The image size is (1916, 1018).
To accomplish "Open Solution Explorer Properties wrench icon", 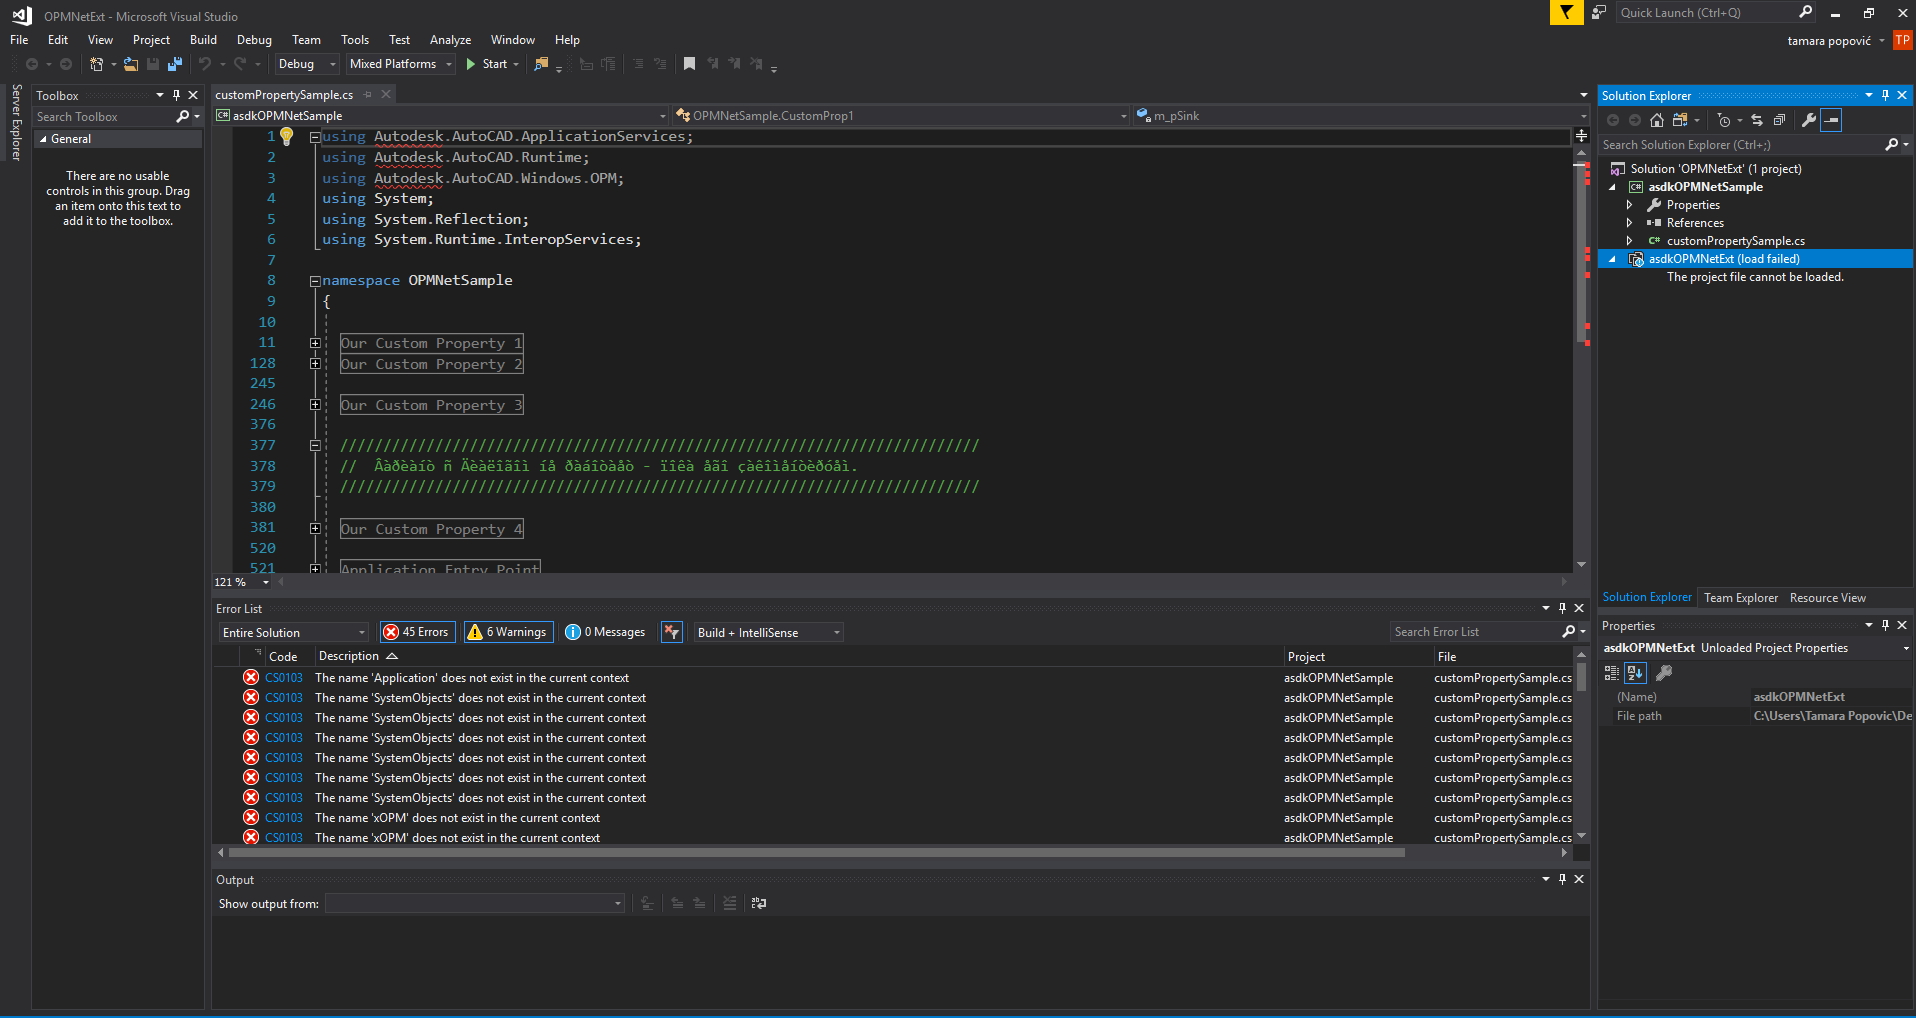I will (1808, 120).
